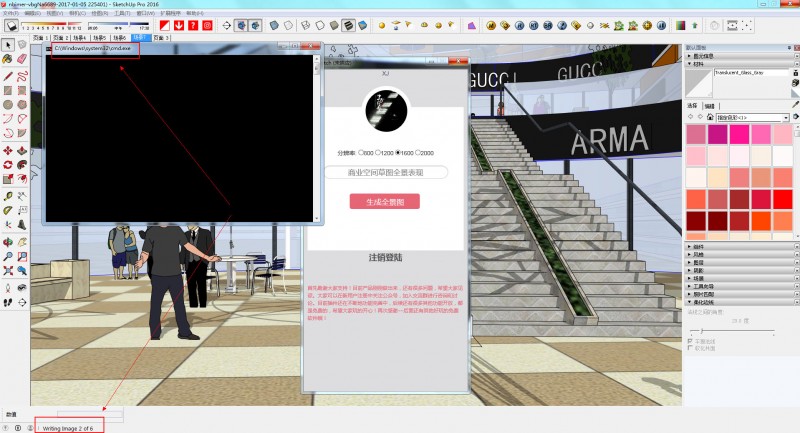Screen dimensions: 800x433
Task: Switch to the 场景5 scene tab
Action: point(99,38)
